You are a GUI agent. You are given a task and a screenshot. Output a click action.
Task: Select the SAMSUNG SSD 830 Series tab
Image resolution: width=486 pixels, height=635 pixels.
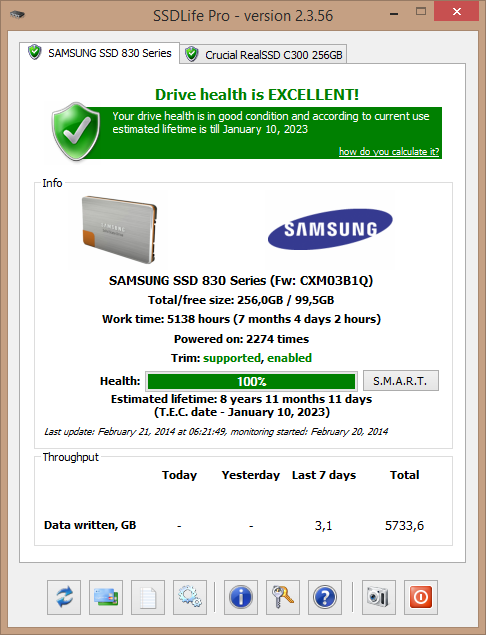click(x=100, y=53)
